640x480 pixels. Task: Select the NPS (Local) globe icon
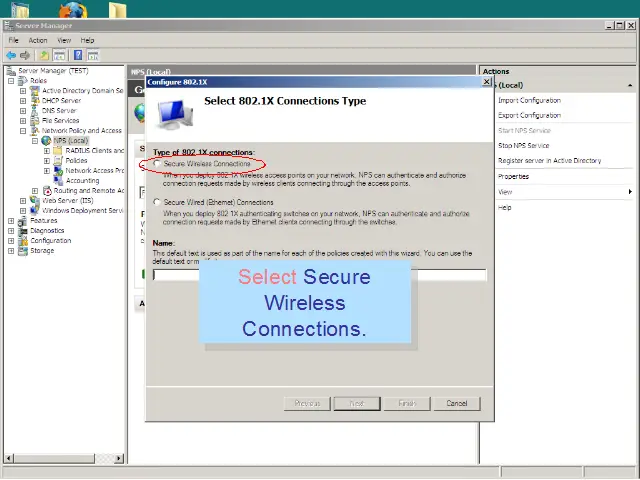(x=46, y=140)
